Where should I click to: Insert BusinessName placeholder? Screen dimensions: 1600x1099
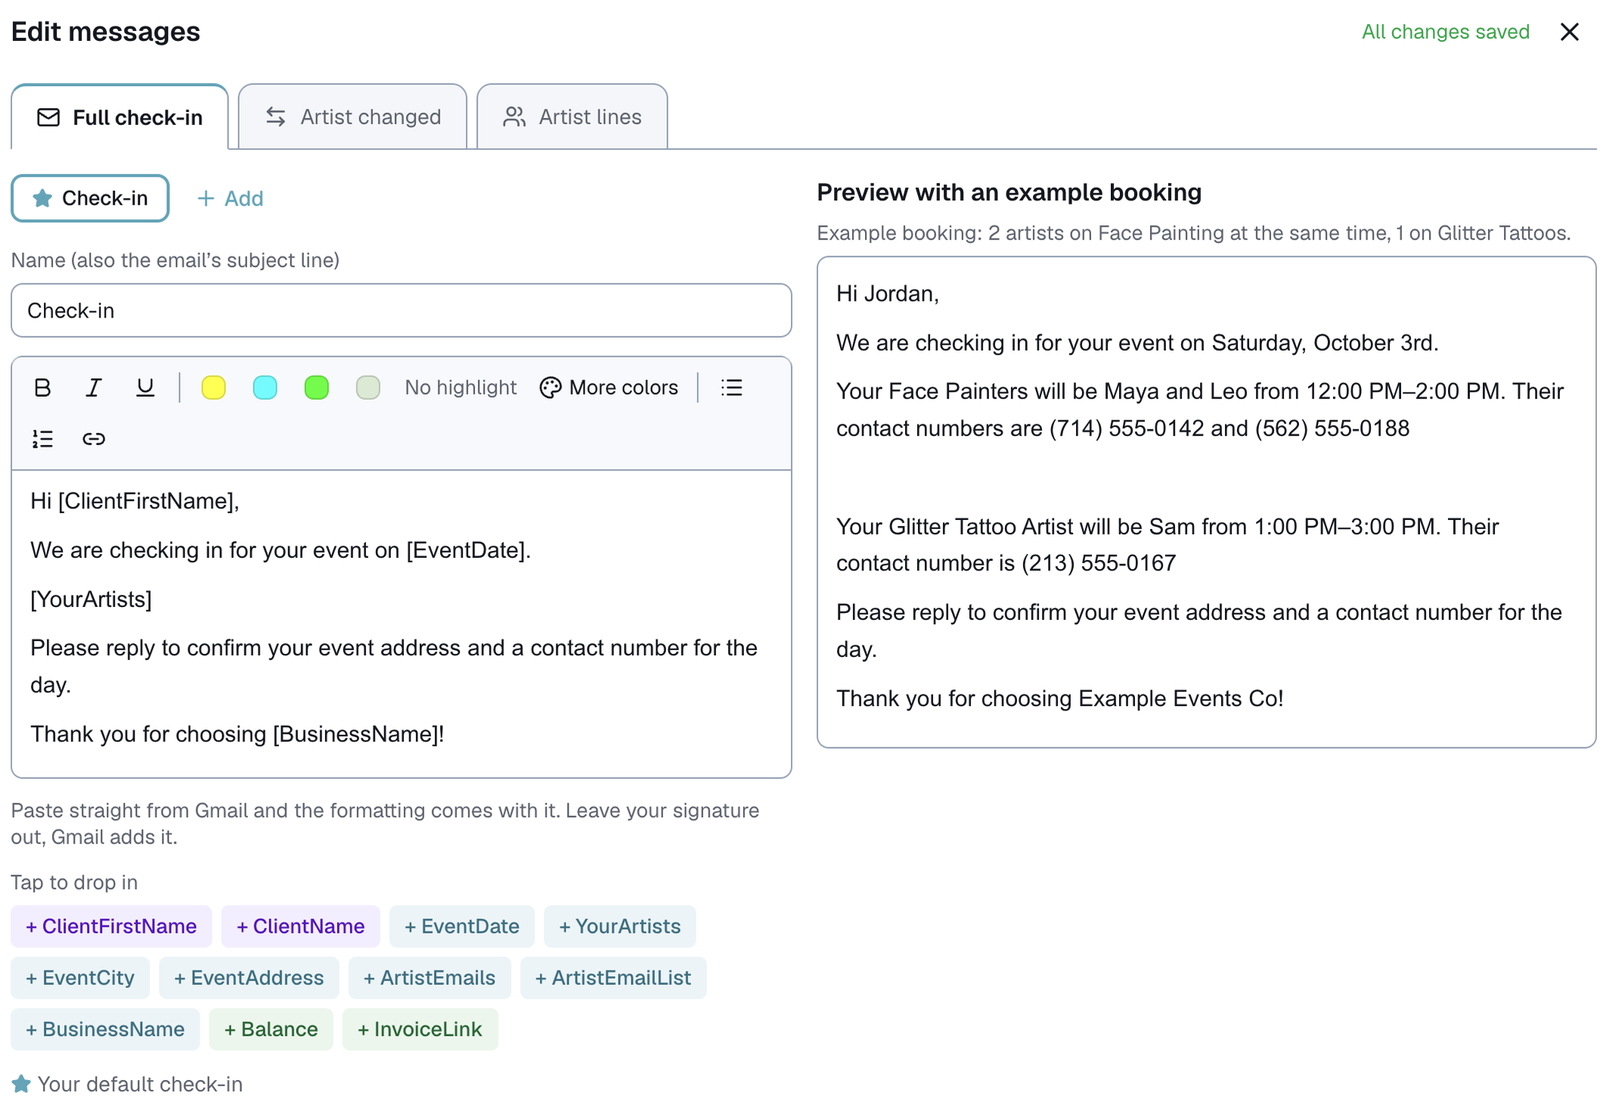[x=105, y=1029]
